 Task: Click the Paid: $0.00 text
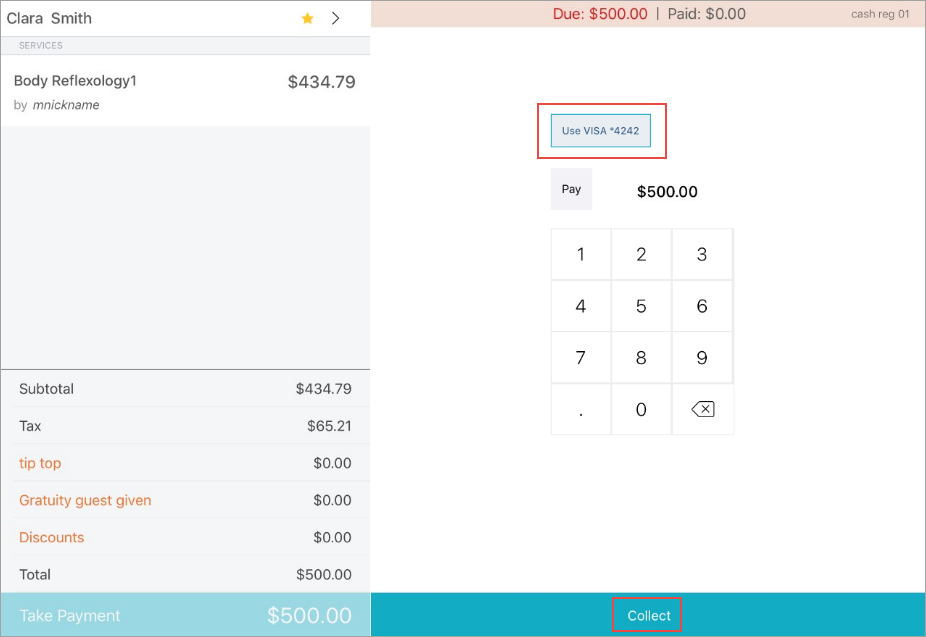[x=706, y=14]
